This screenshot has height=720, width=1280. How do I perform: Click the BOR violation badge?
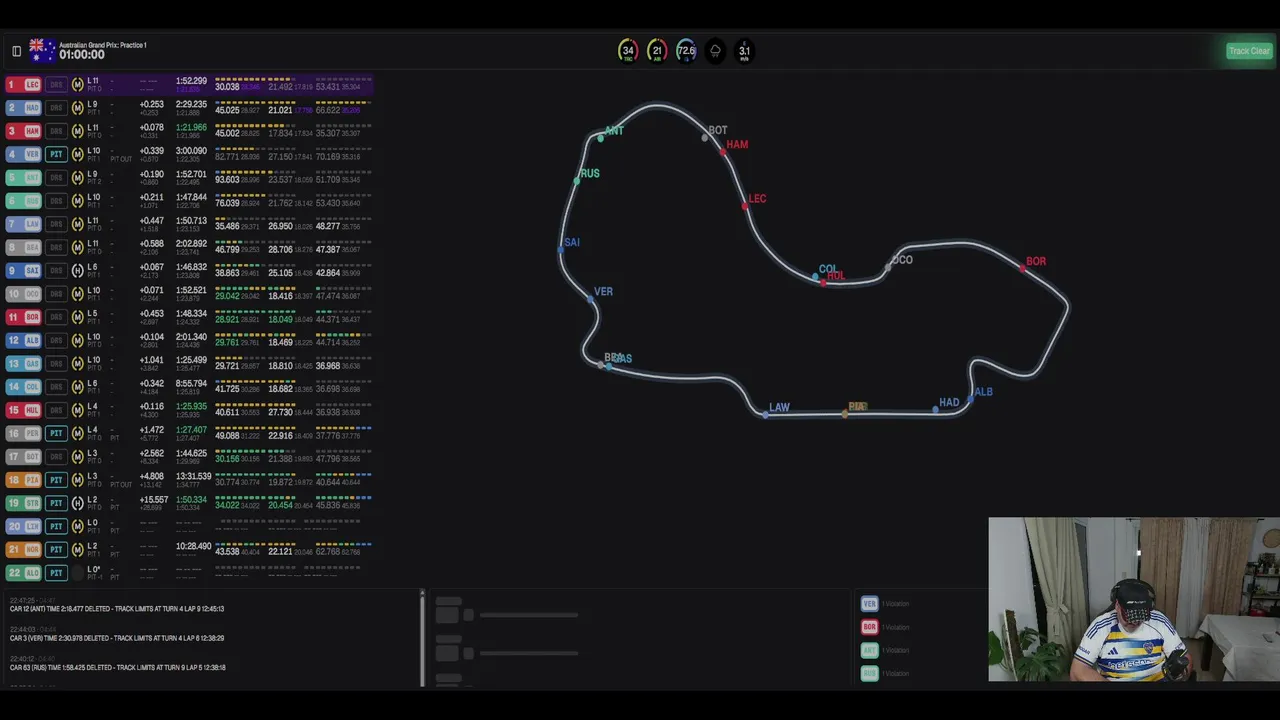coord(869,627)
